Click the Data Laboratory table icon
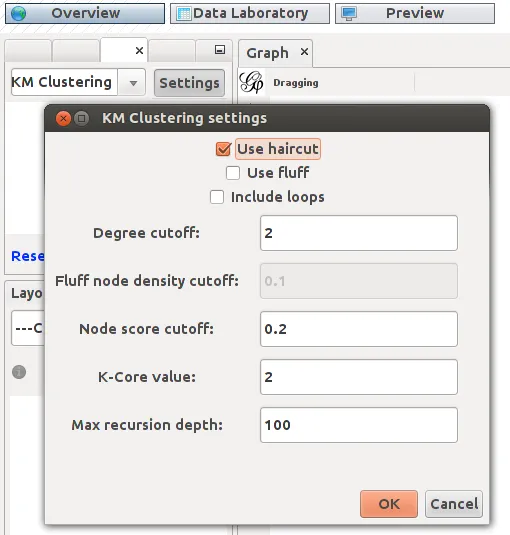 184,14
